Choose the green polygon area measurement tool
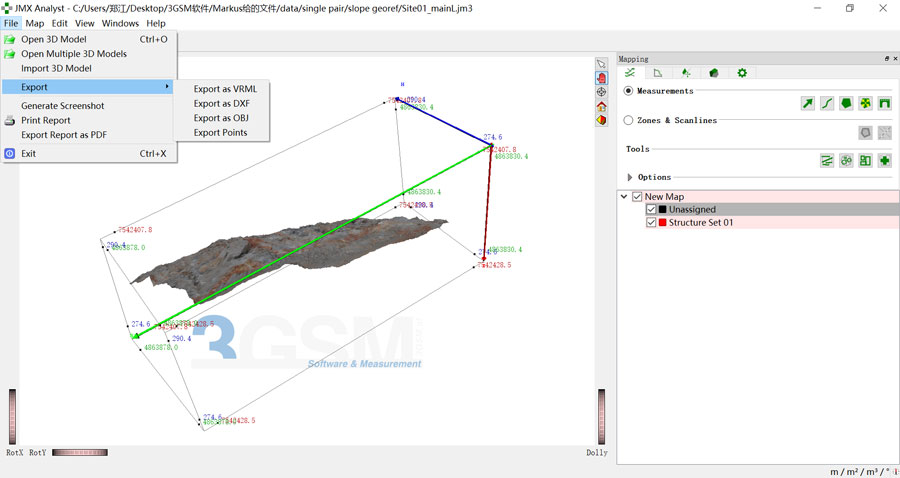900x478 pixels. [846, 103]
